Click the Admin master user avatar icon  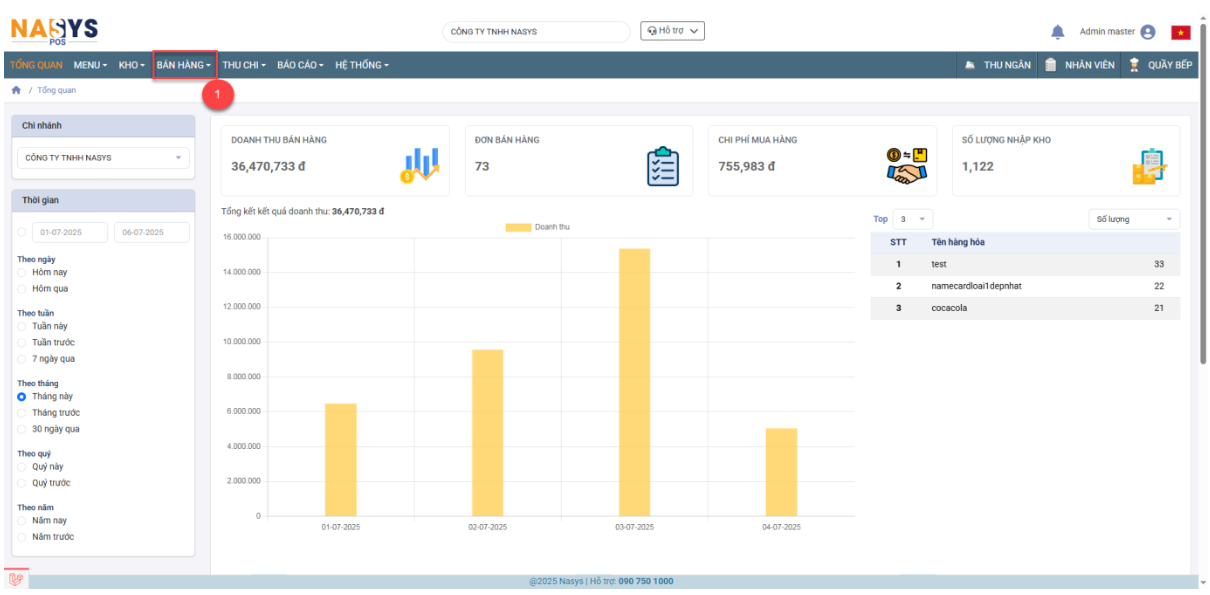point(1147,32)
